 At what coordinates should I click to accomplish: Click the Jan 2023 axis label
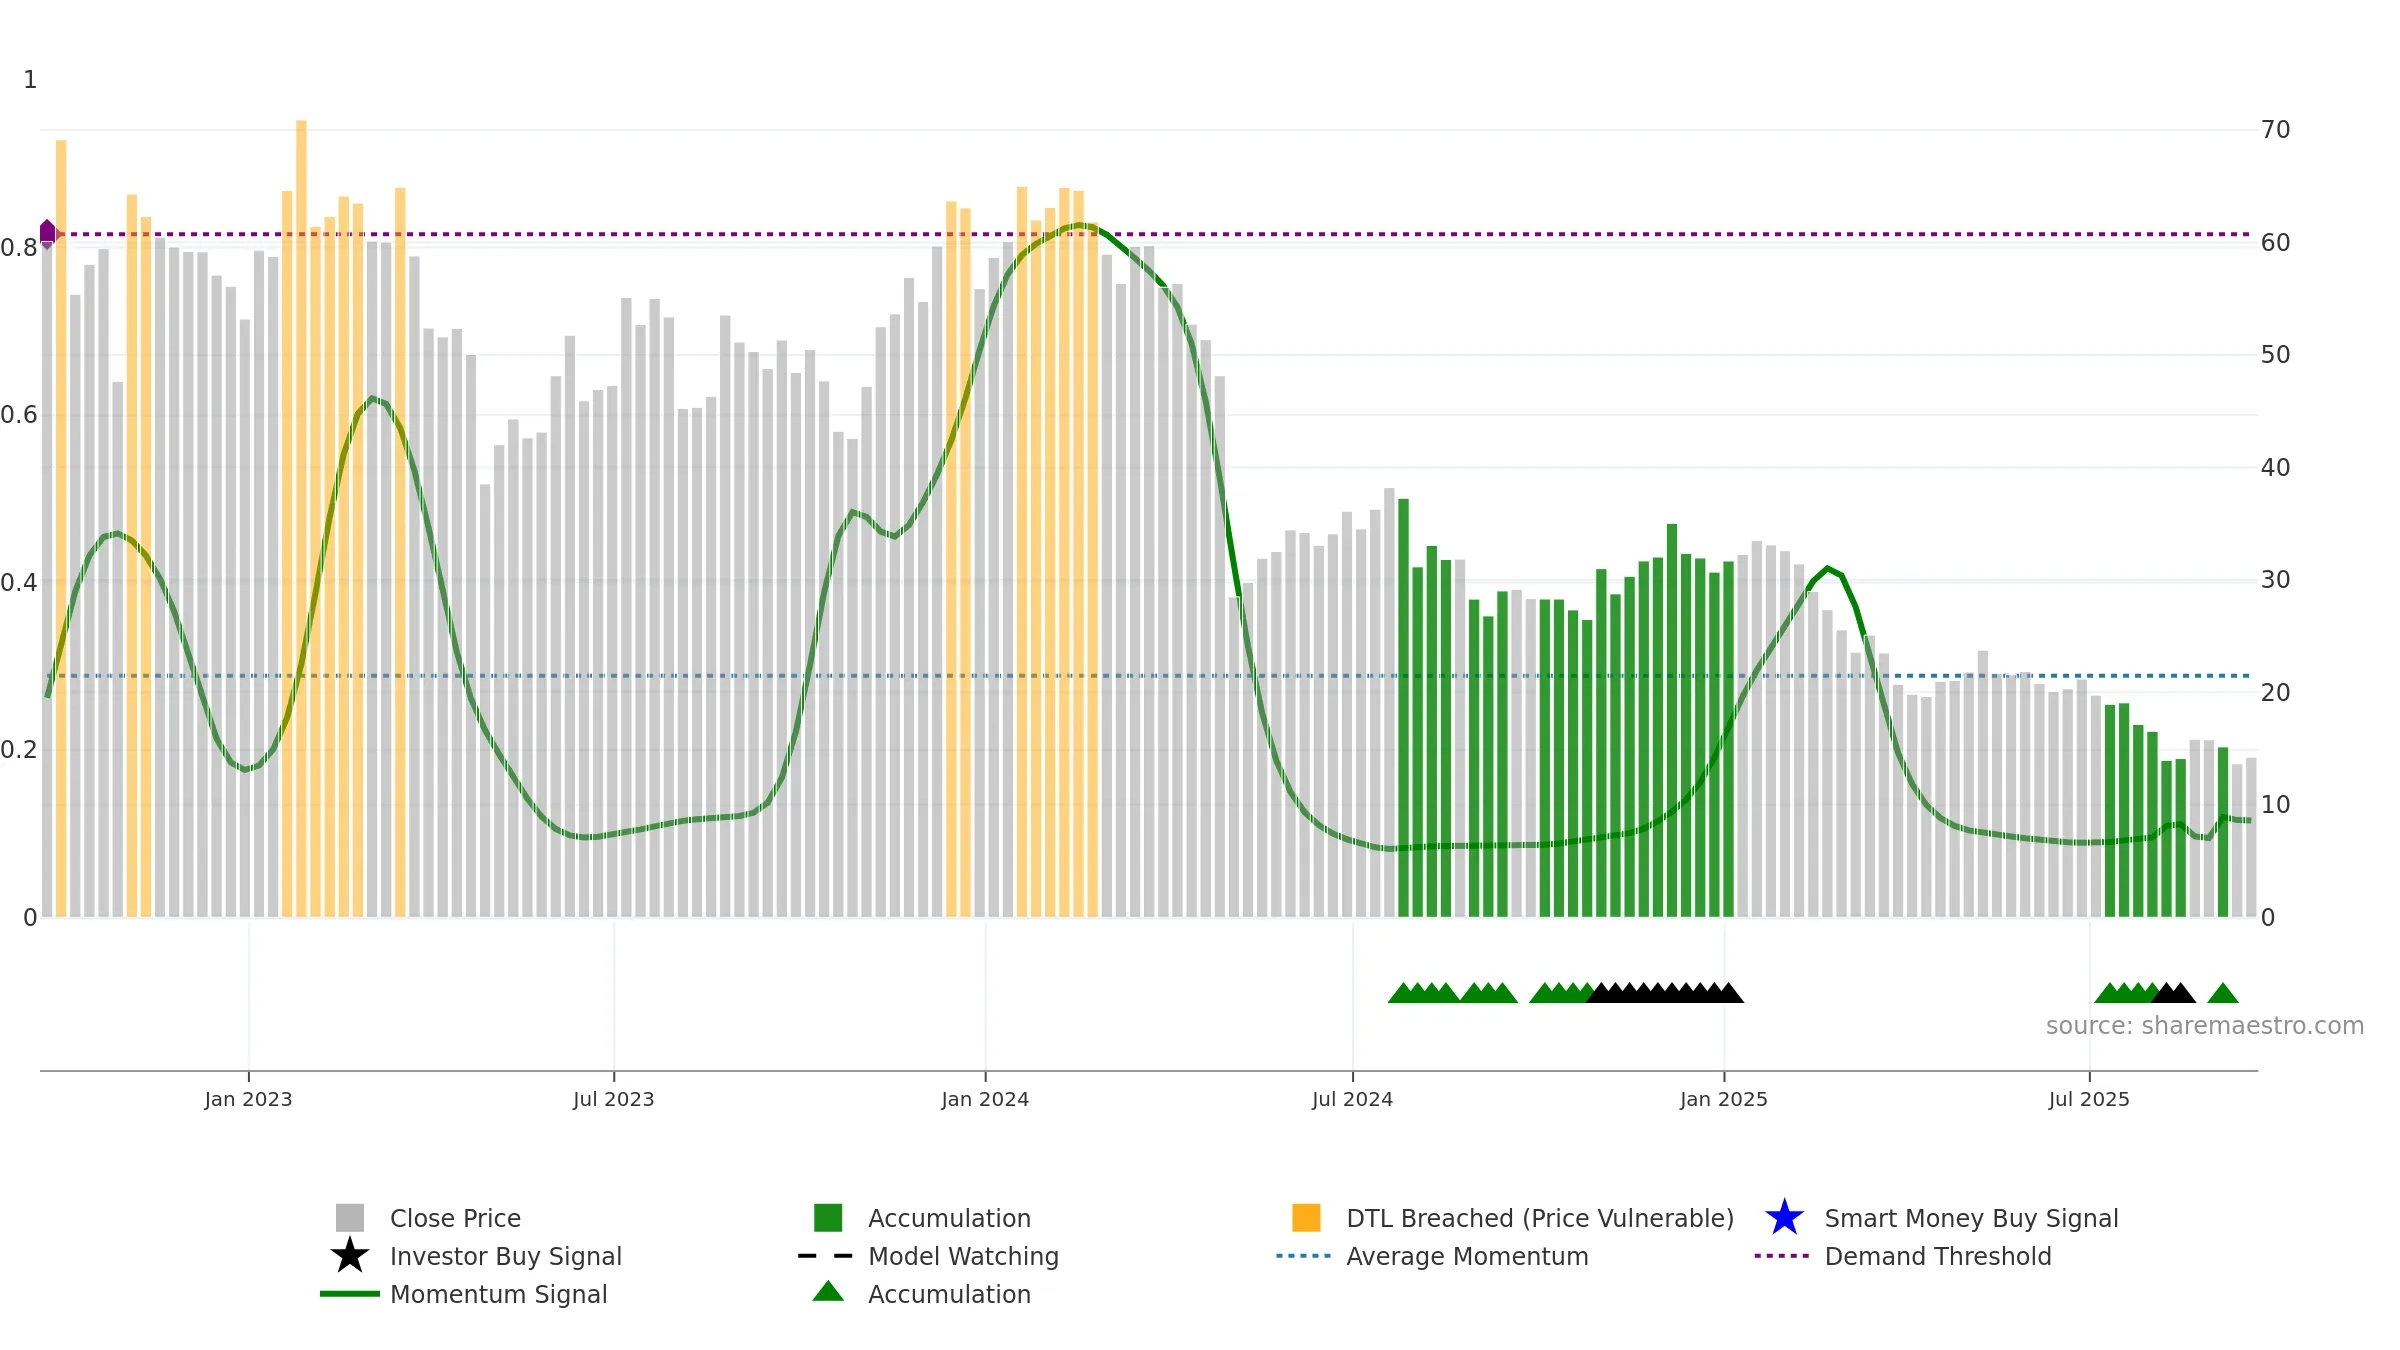[x=248, y=1100]
